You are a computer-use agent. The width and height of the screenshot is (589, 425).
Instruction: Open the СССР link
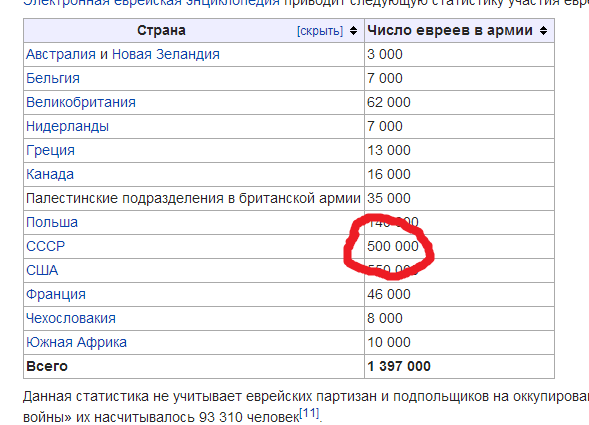(45, 247)
